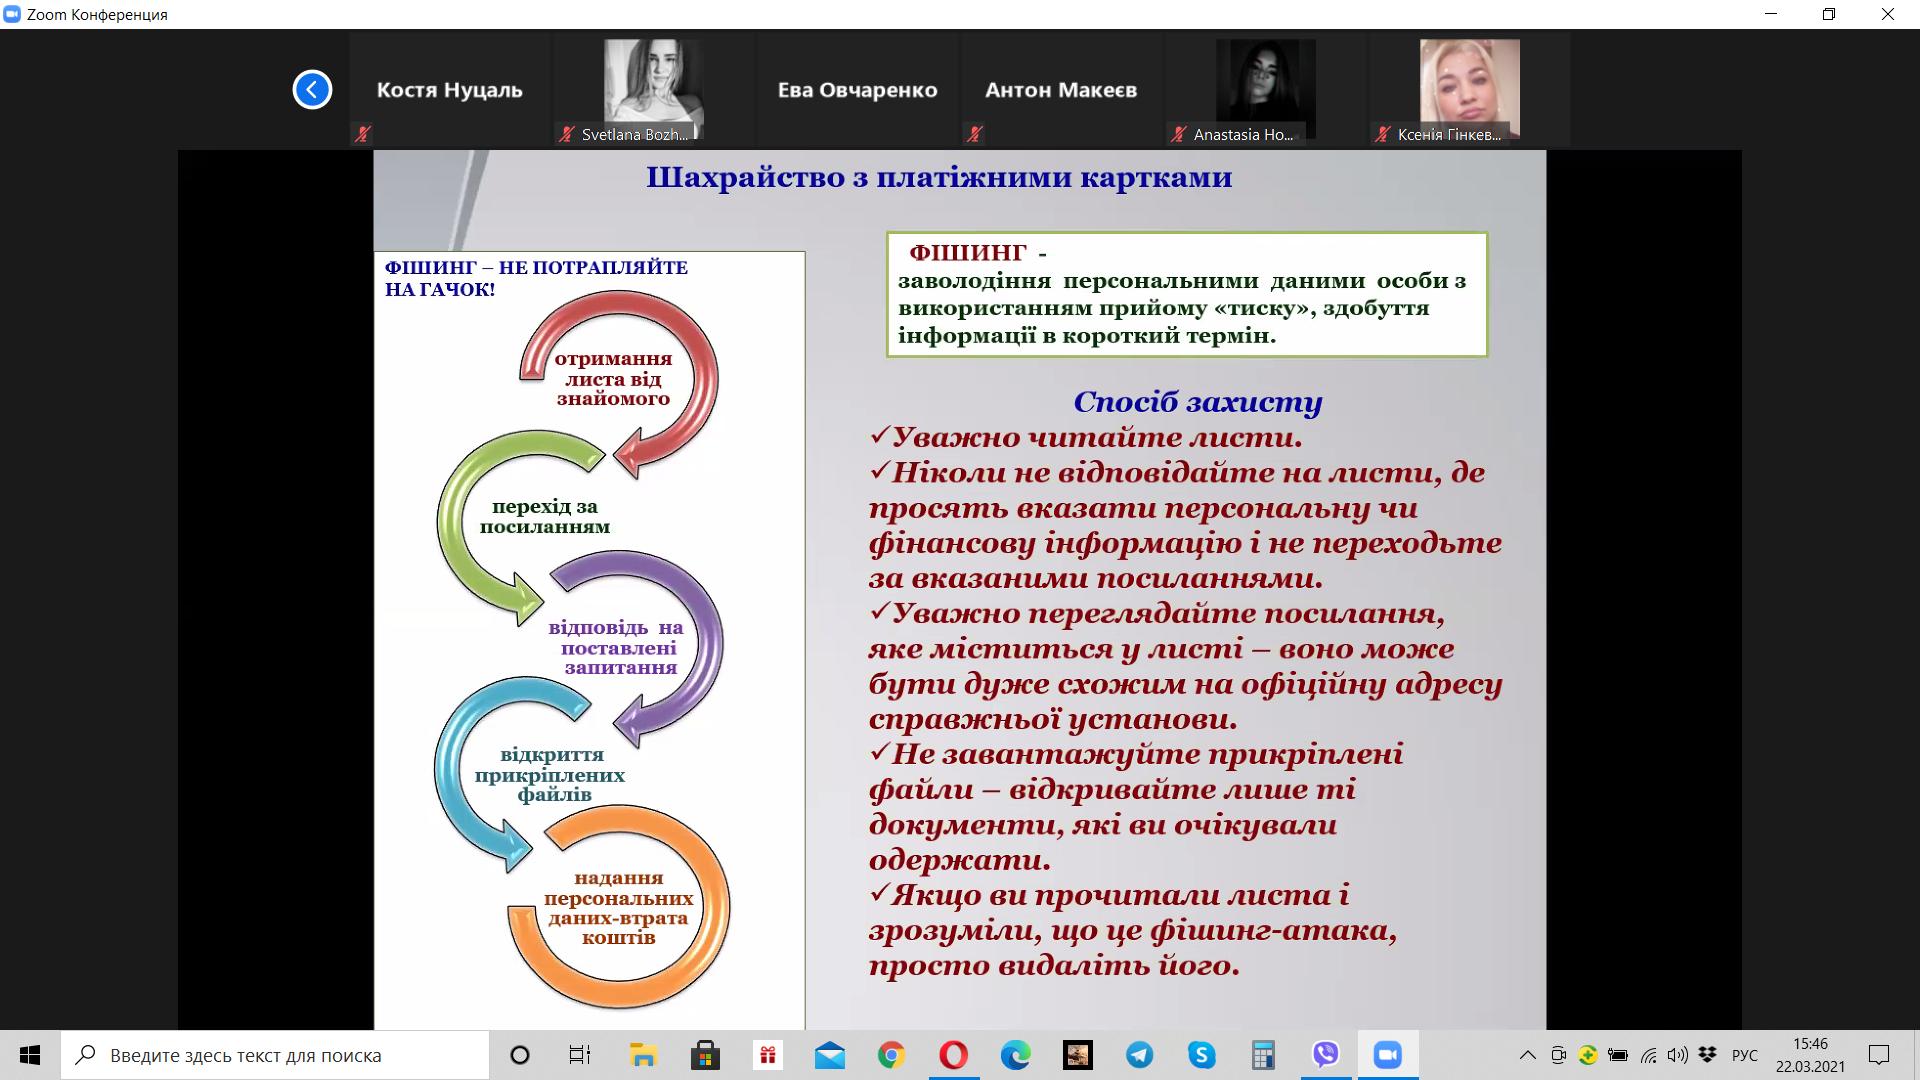This screenshot has height=1080, width=1920.
Task: Open the Task View button
Action: [579, 1055]
